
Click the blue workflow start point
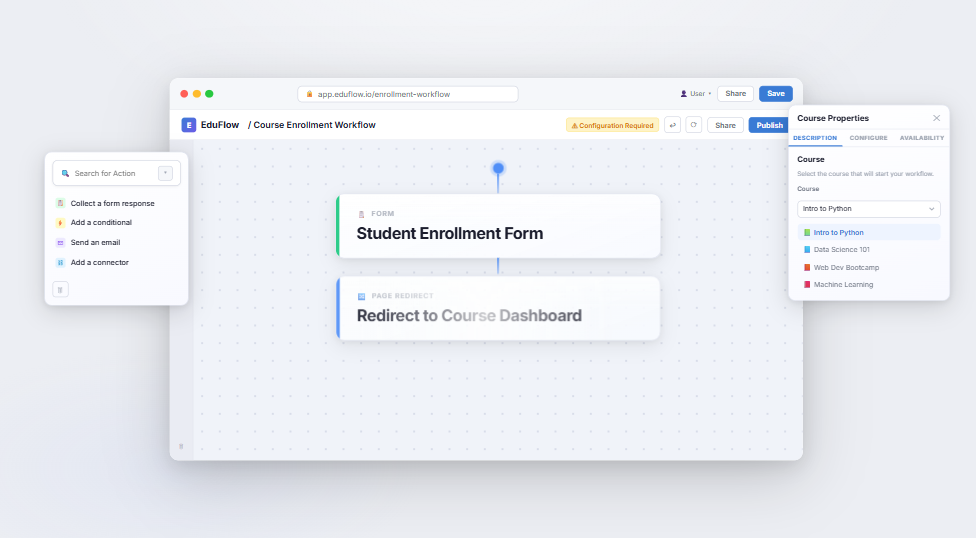pos(498,168)
